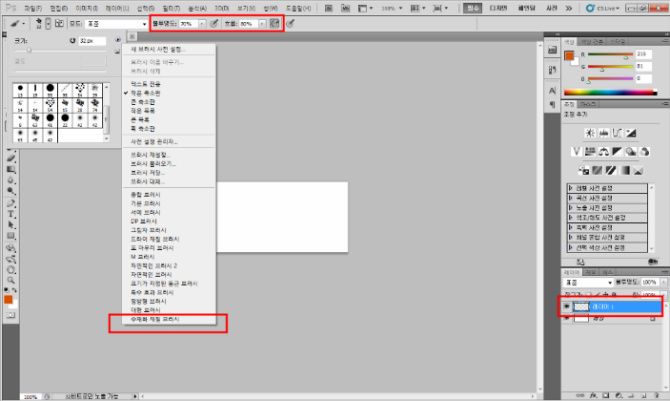The image size is (670, 401).
Task: Switch to the 디자인 Design workspace button
Action: [x=498, y=8]
